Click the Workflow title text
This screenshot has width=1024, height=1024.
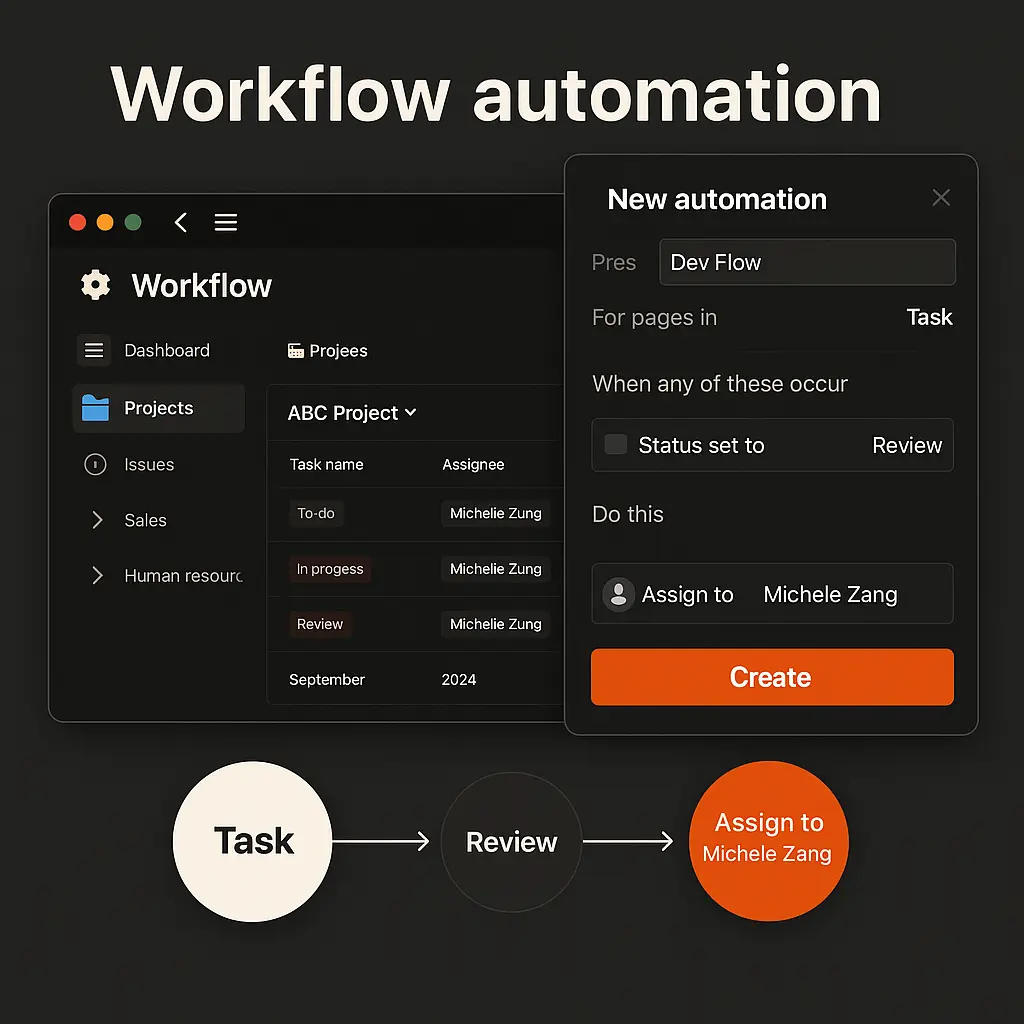click(202, 285)
